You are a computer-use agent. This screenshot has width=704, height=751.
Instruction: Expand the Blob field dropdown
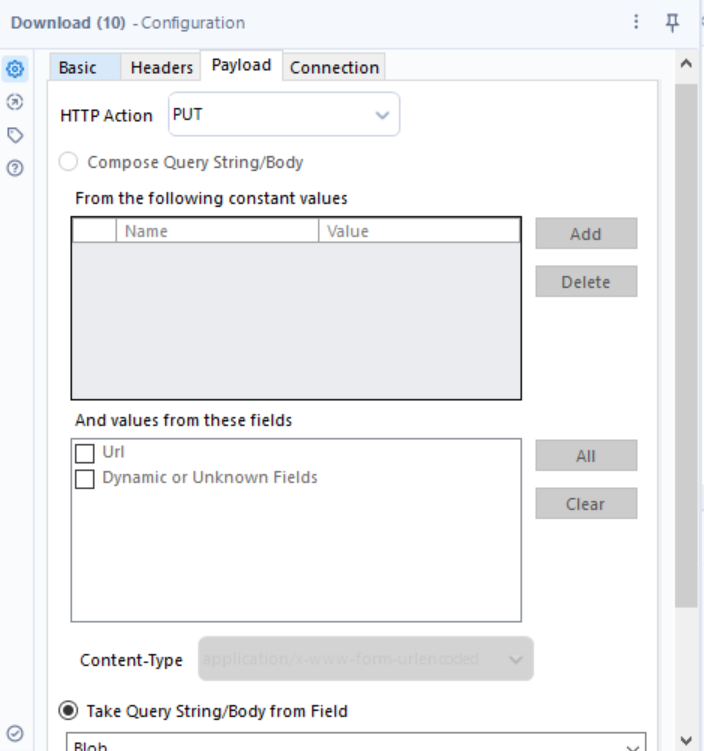tap(632, 746)
